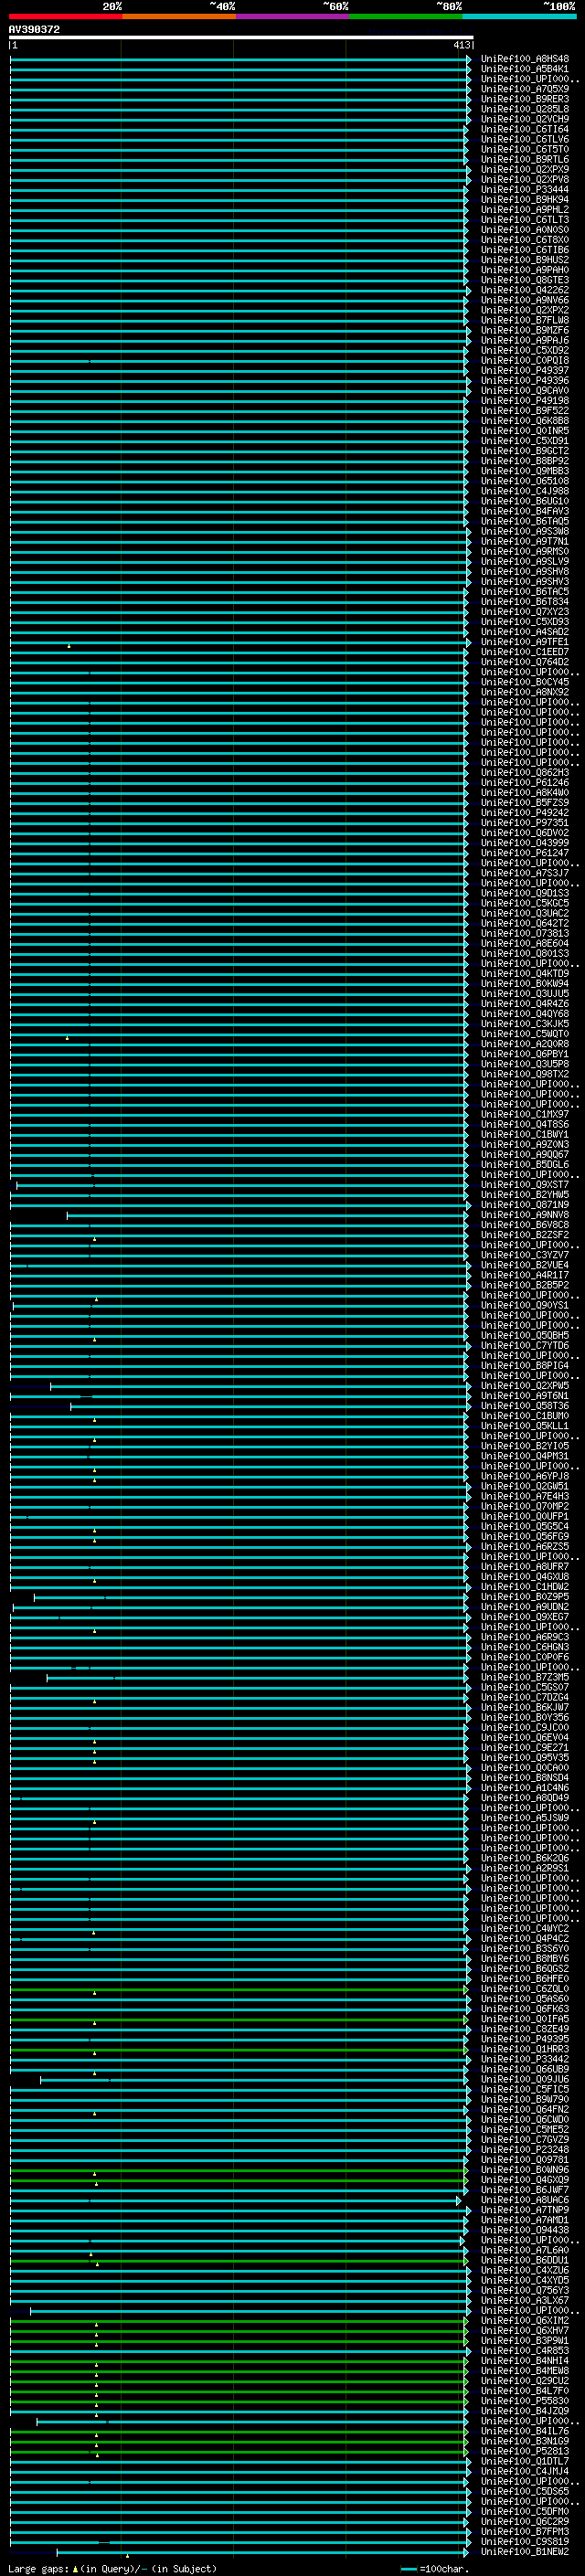Click the query end position 413
Image resolution: width=585 pixels, height=2576 pixels.
click(461, 45)
